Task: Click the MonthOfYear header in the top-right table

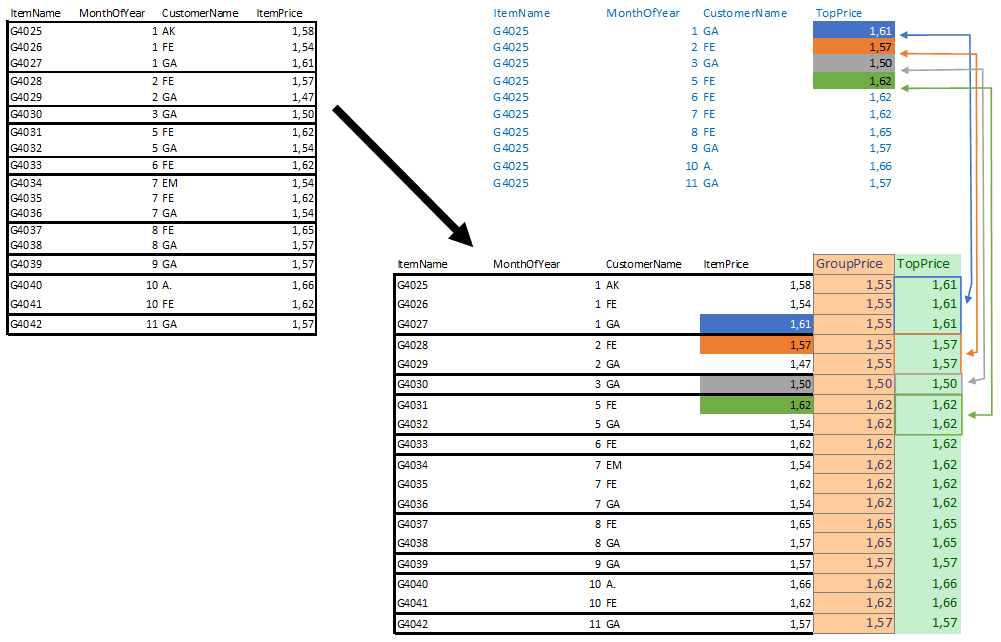Action: pyautogui.click(x=643, y=13)
